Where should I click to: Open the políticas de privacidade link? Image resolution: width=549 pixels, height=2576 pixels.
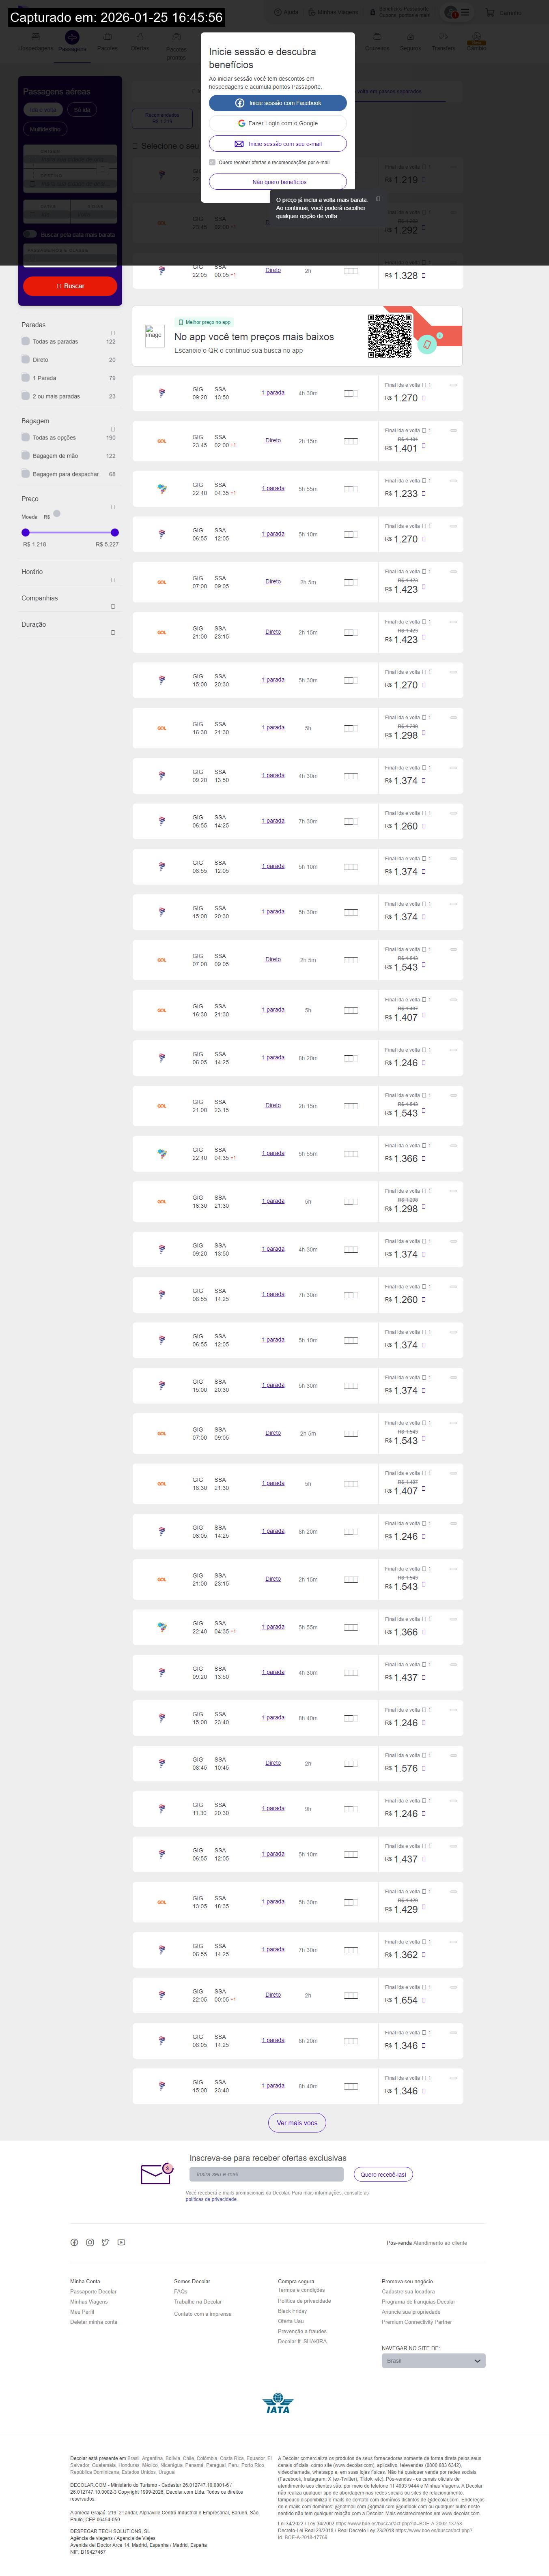click(x=211, y=2199)
